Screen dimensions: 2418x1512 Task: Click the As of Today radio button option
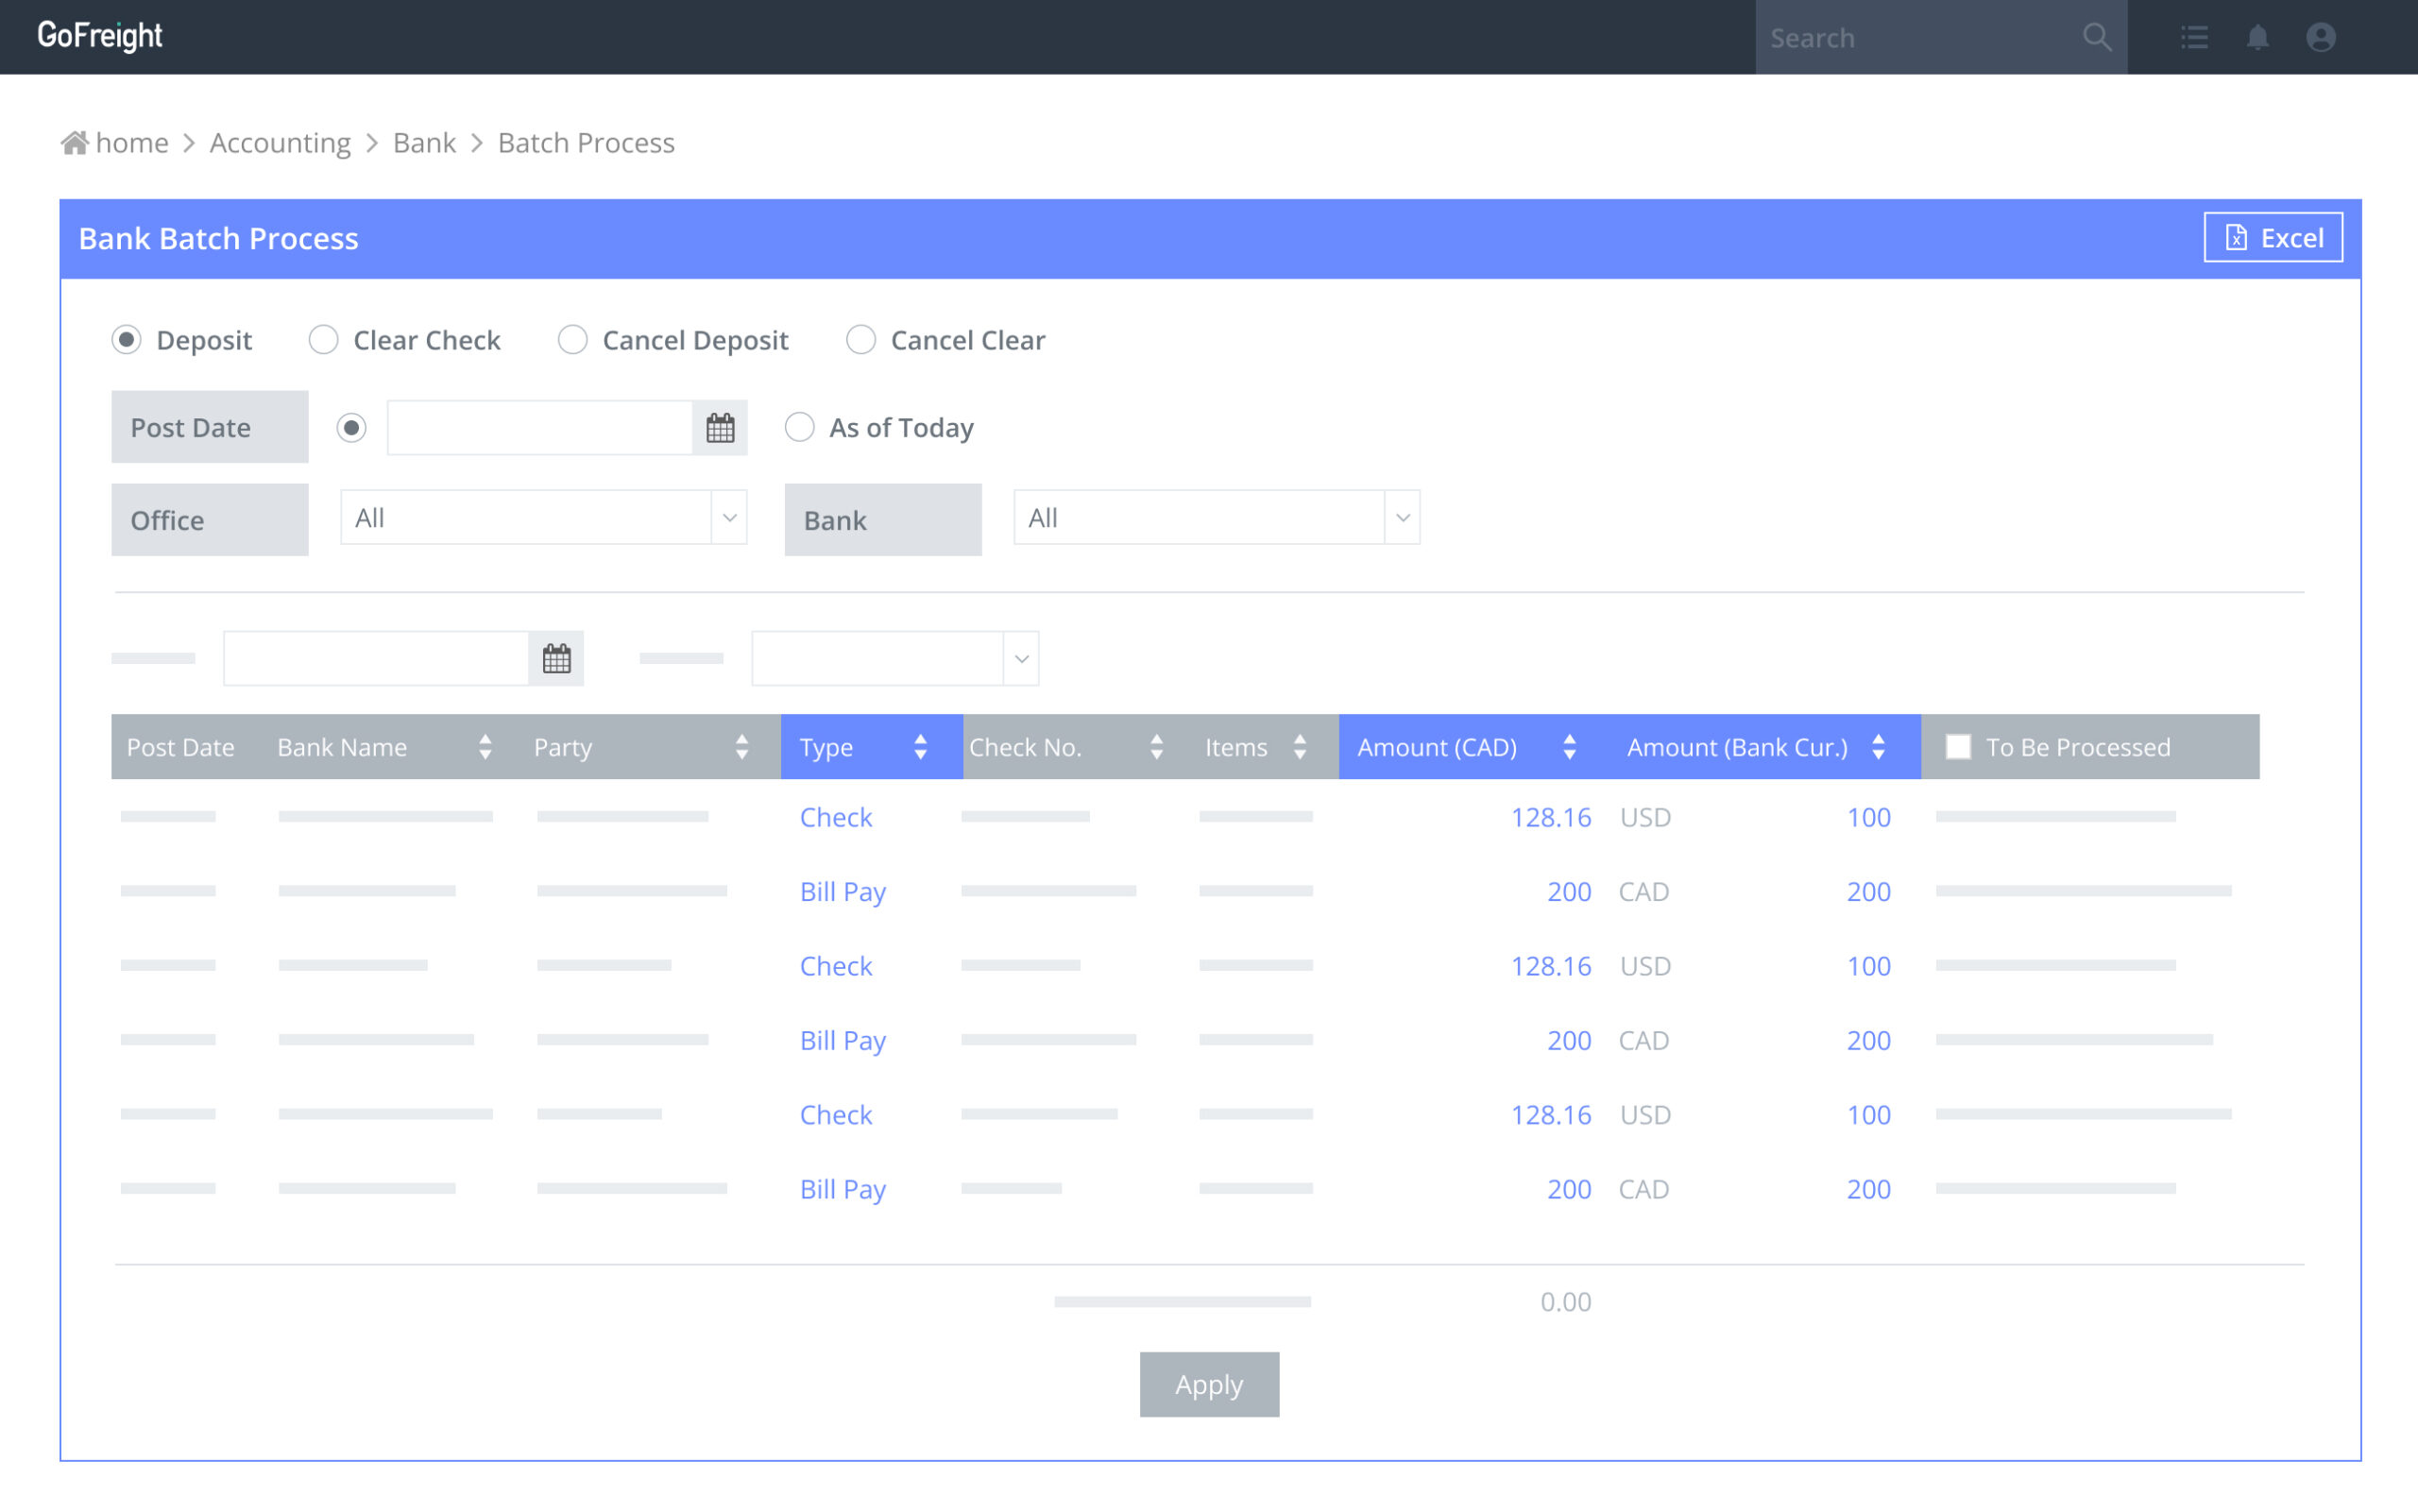point(800,425)
